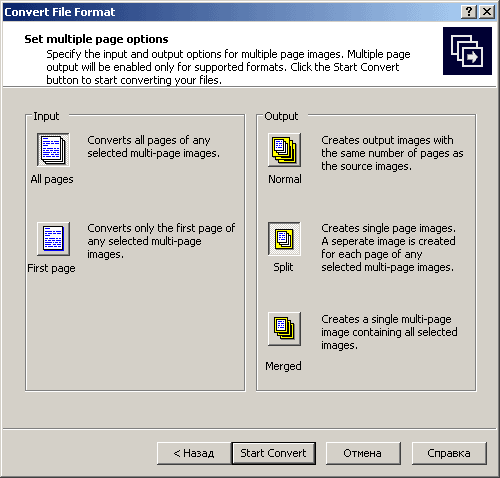Click the Convert File Format title bar

coord(230,12)
